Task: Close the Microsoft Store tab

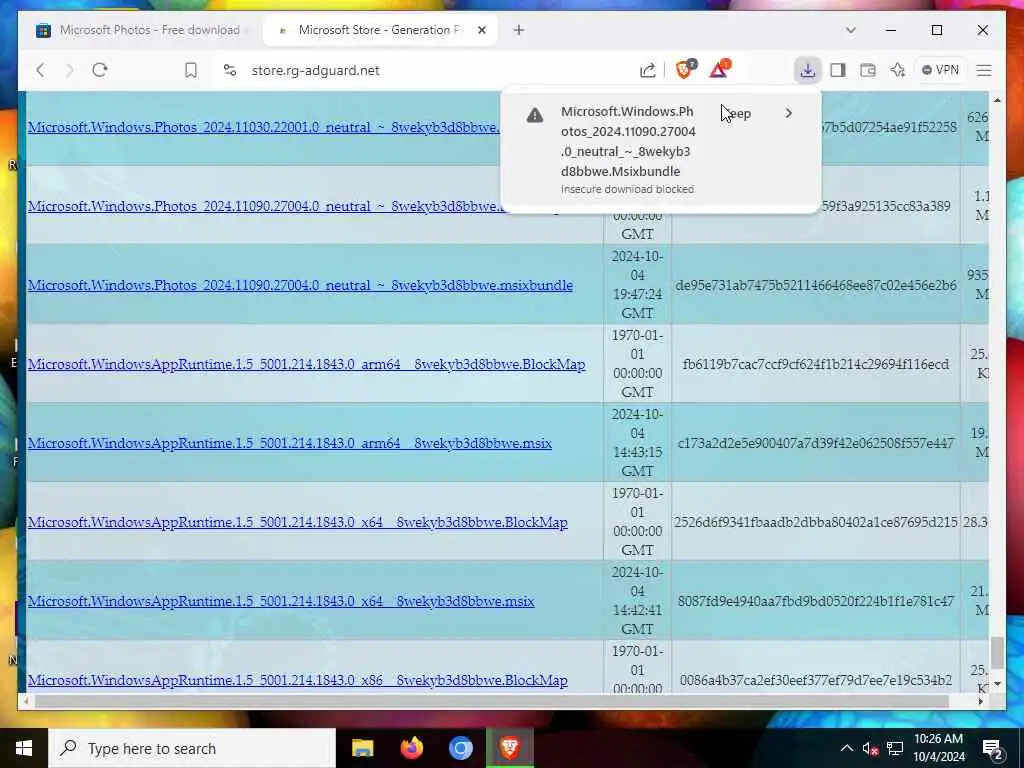Action: (x=482, y=30)
